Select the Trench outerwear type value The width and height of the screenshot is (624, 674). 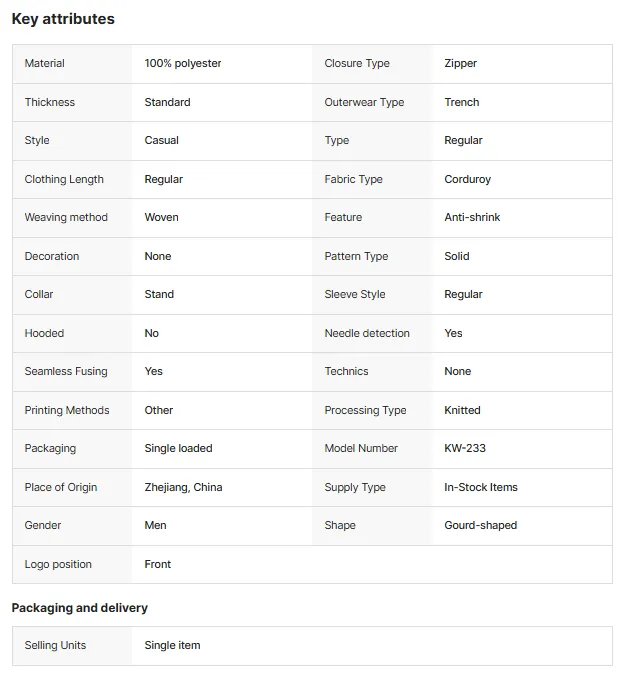pos(462,102)
